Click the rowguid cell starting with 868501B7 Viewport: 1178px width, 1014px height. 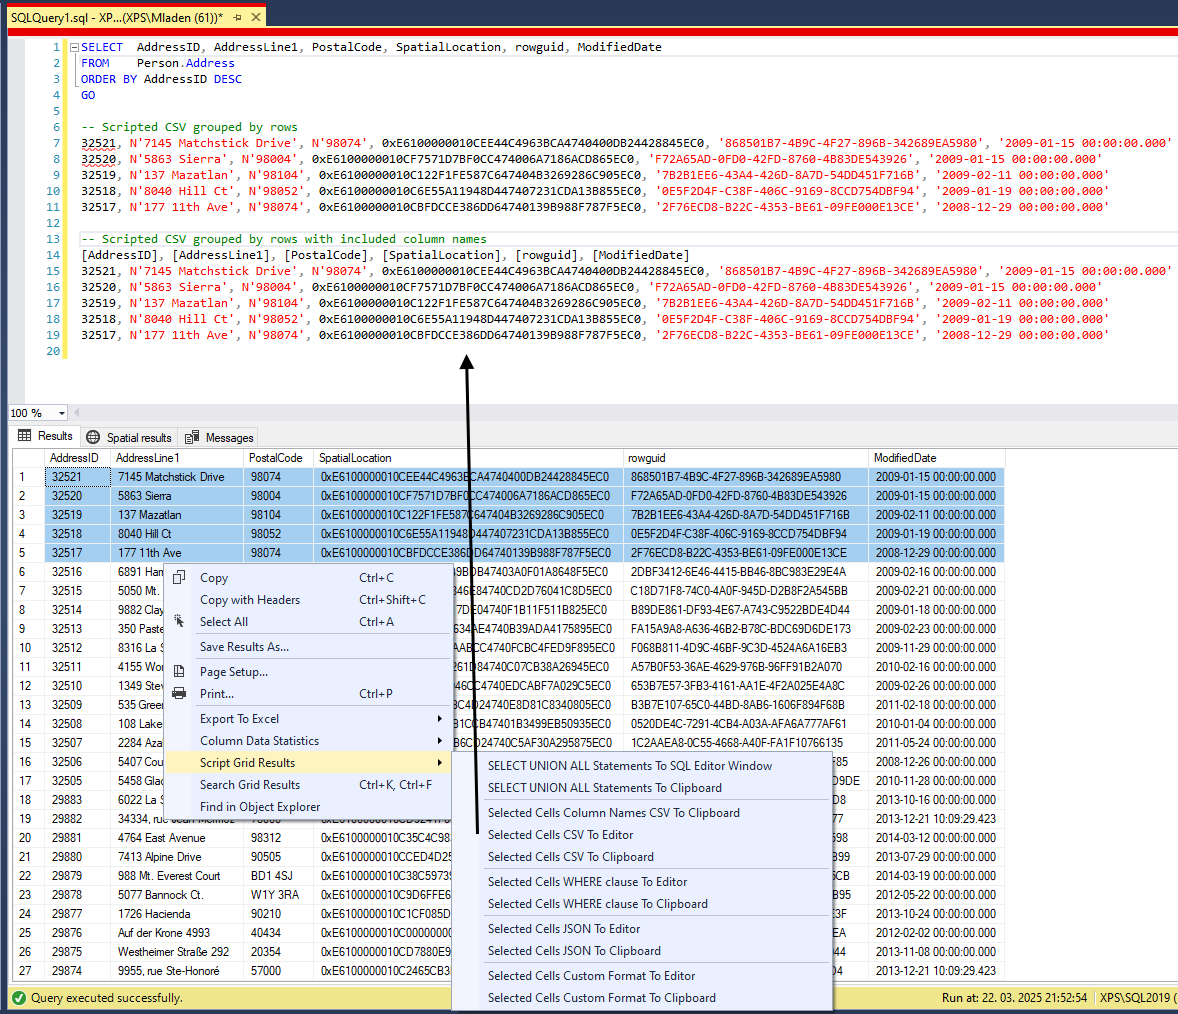pos(745,477)
